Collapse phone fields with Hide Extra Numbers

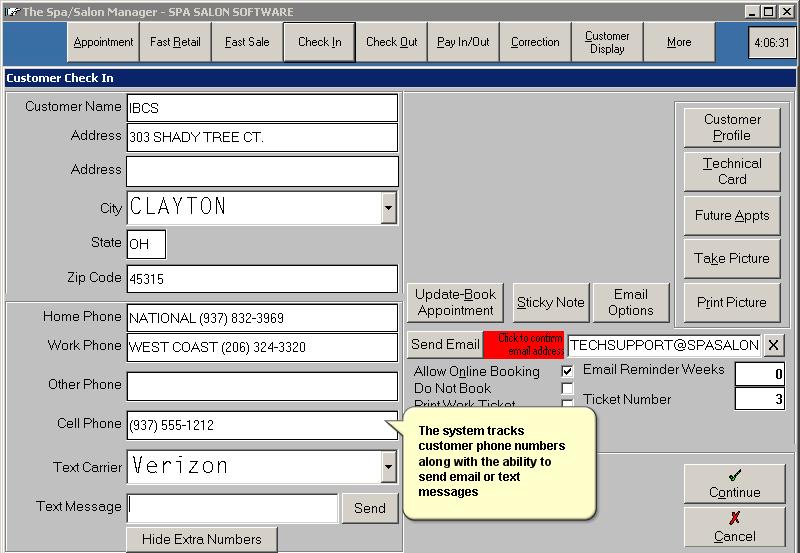201,539
